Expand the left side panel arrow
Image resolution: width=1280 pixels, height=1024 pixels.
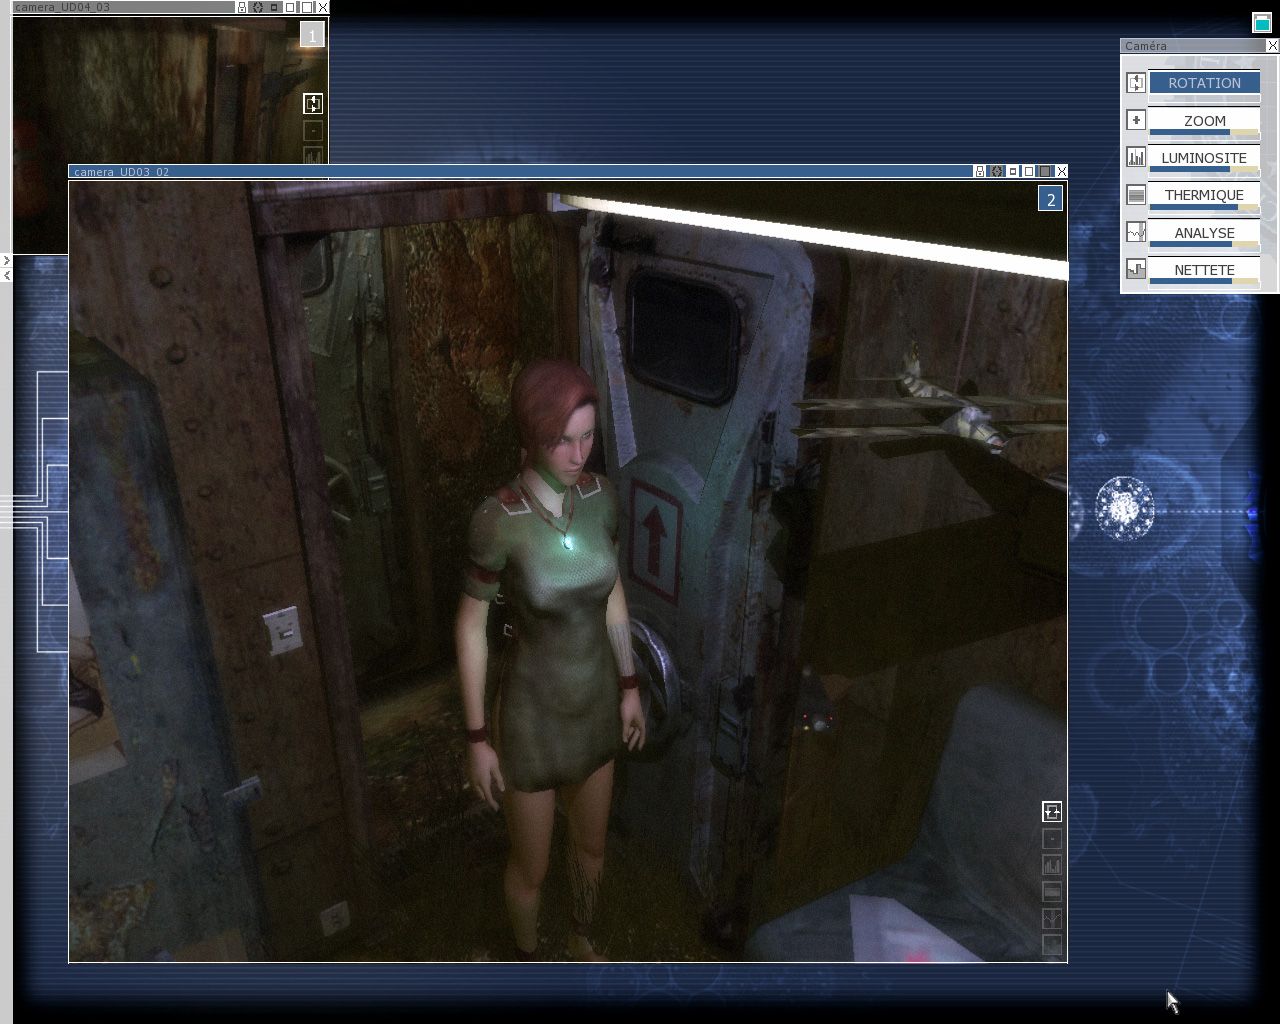coord(6,260)
